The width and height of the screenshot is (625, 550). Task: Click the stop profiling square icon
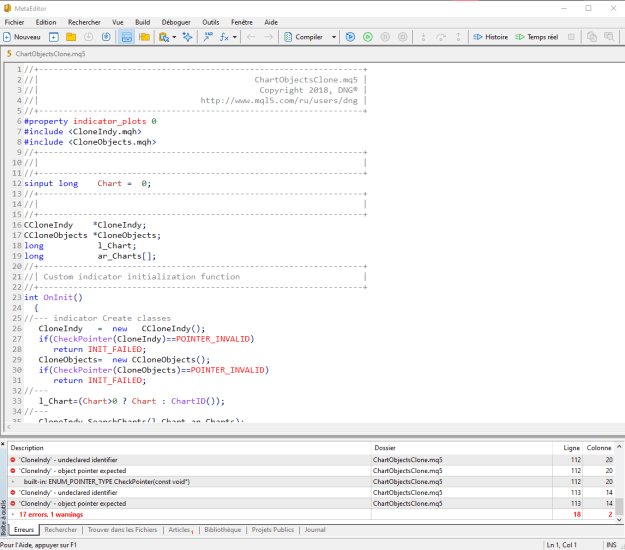tap(571, 37)
